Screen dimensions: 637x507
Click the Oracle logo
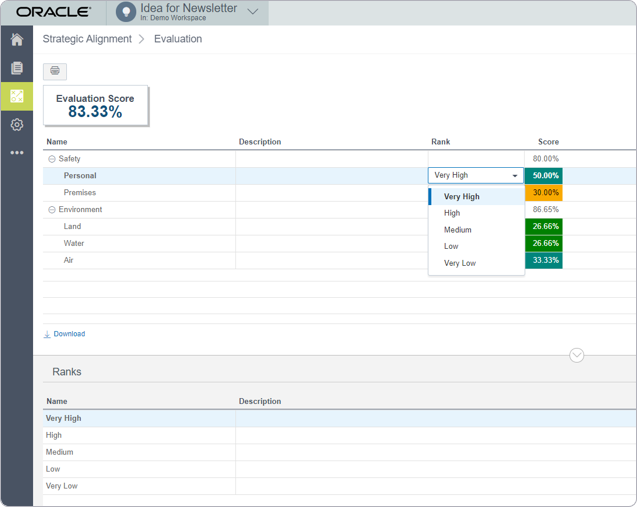point(53,12)
